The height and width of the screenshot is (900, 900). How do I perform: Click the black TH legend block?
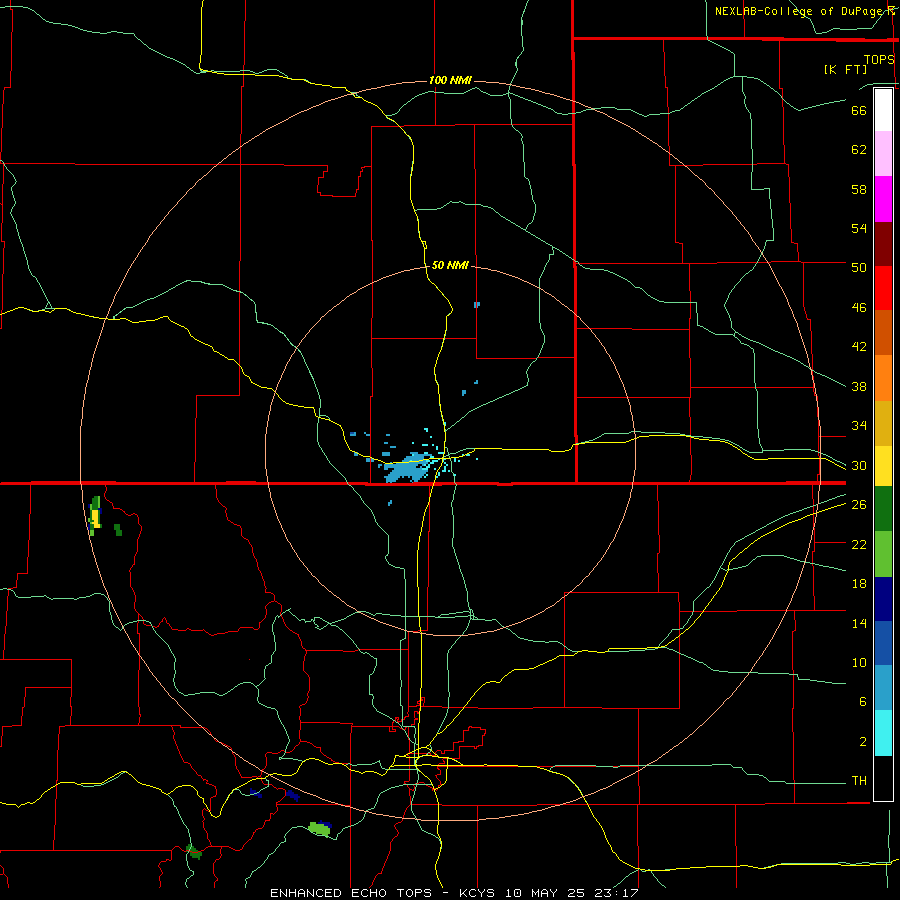point(883,778)
